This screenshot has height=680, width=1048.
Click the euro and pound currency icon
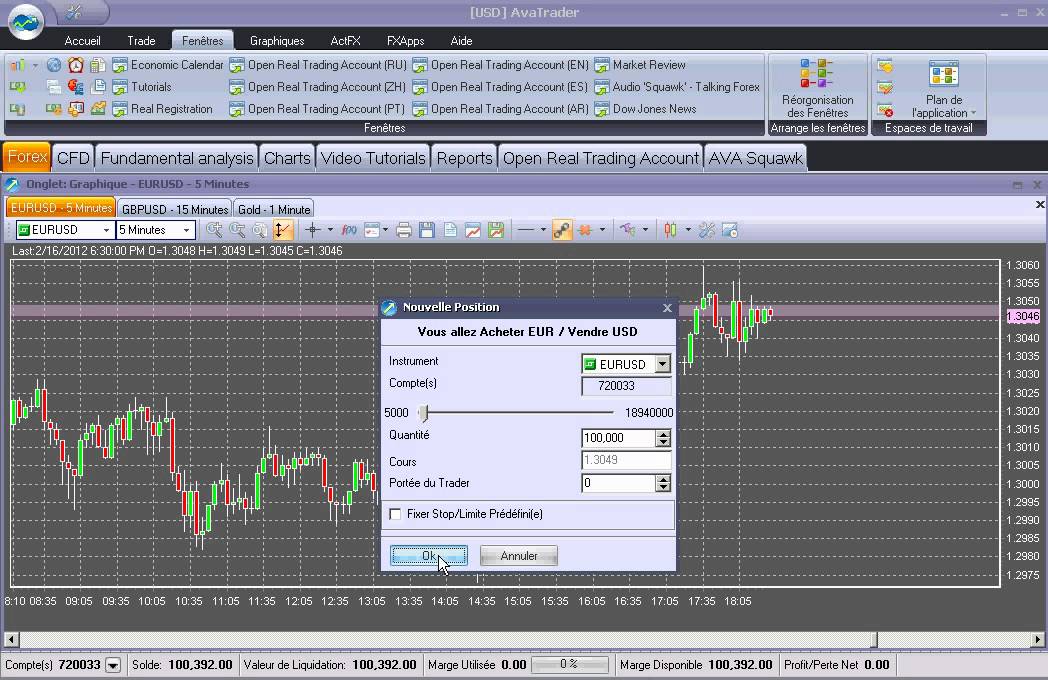point(76,87)
